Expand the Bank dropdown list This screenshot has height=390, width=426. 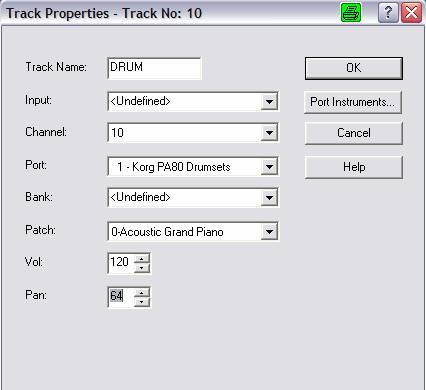269,198
